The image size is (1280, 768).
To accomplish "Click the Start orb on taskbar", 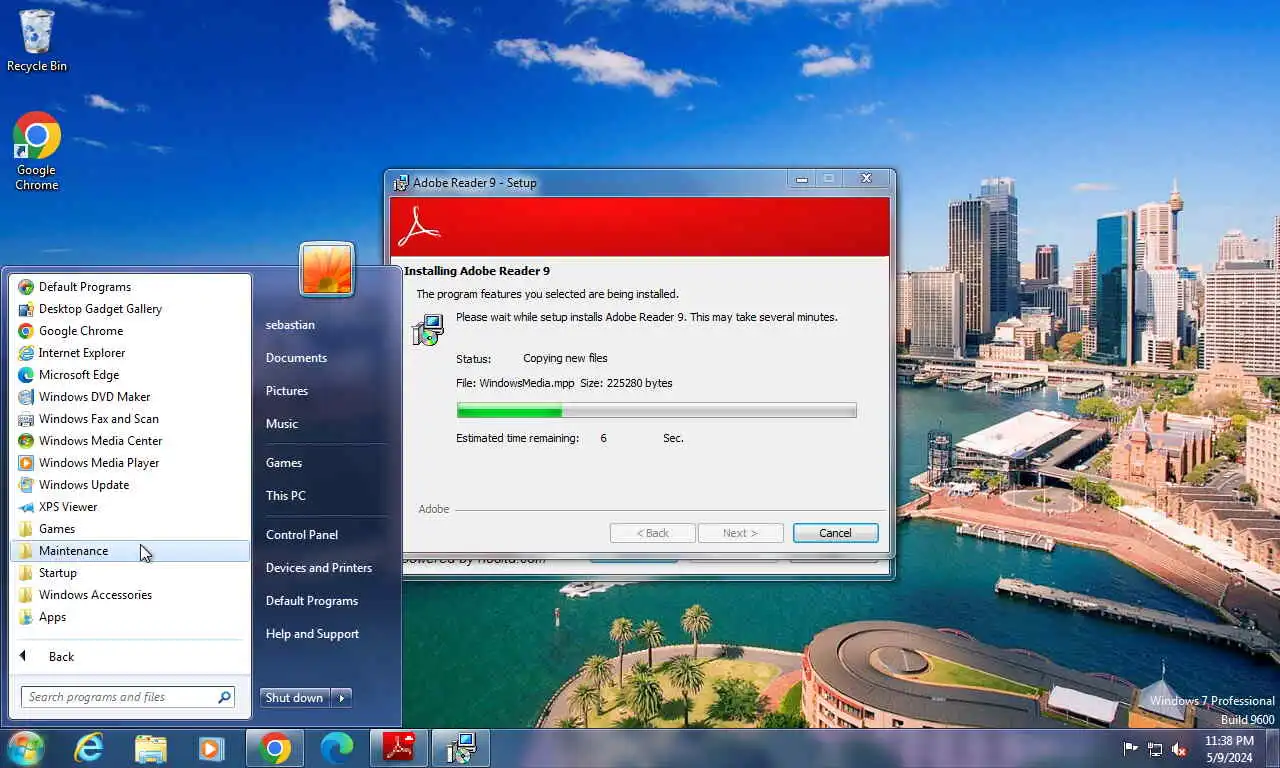I will [x=25, y=748].
